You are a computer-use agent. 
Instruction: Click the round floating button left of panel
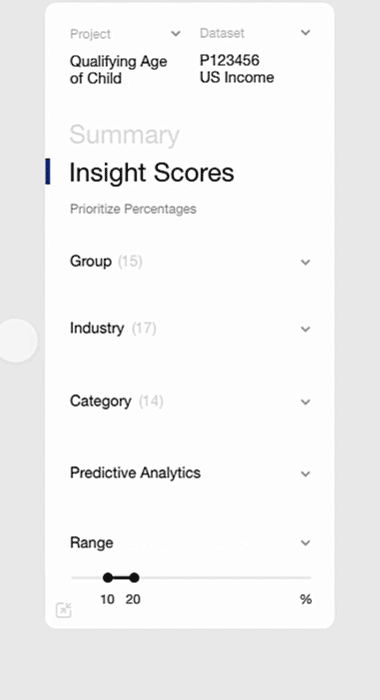(x=17, y=340)
